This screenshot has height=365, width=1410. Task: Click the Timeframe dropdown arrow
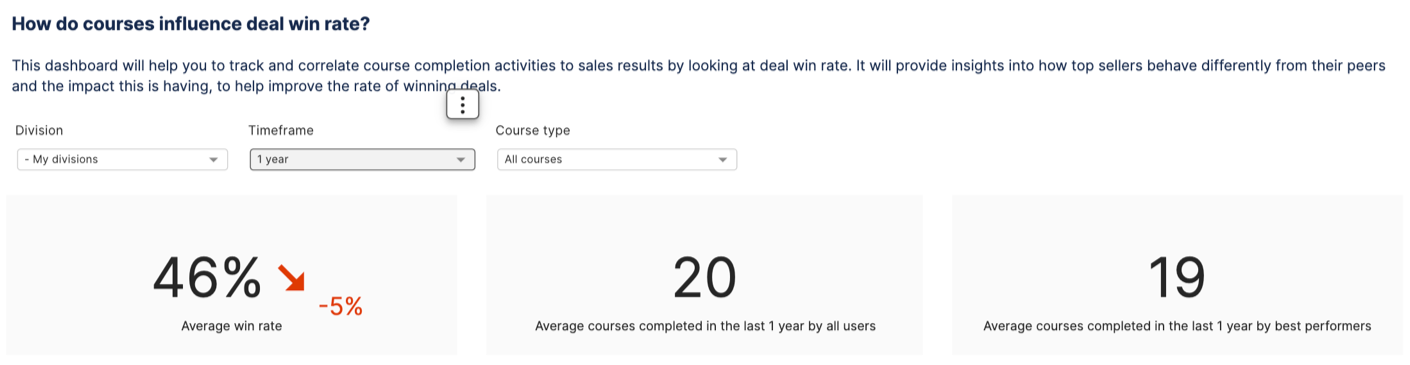[x=461, y=160]
